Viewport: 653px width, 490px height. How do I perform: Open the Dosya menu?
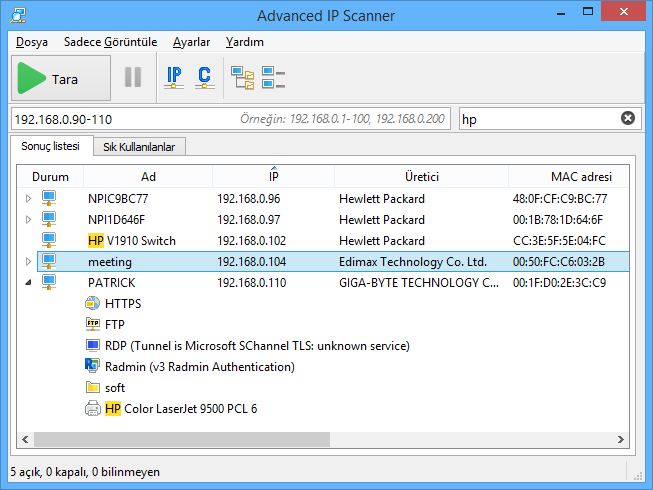(31, 42)
